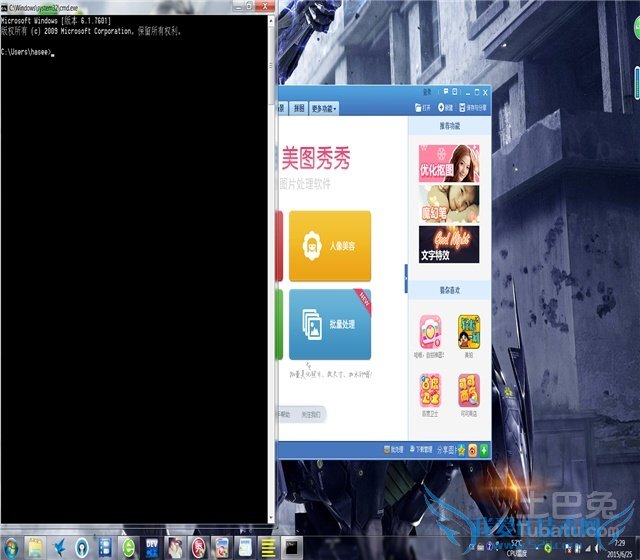Open the 魔幻笔 magic pen thumbnail
640x560 pixels.
(x=449, y=204)
